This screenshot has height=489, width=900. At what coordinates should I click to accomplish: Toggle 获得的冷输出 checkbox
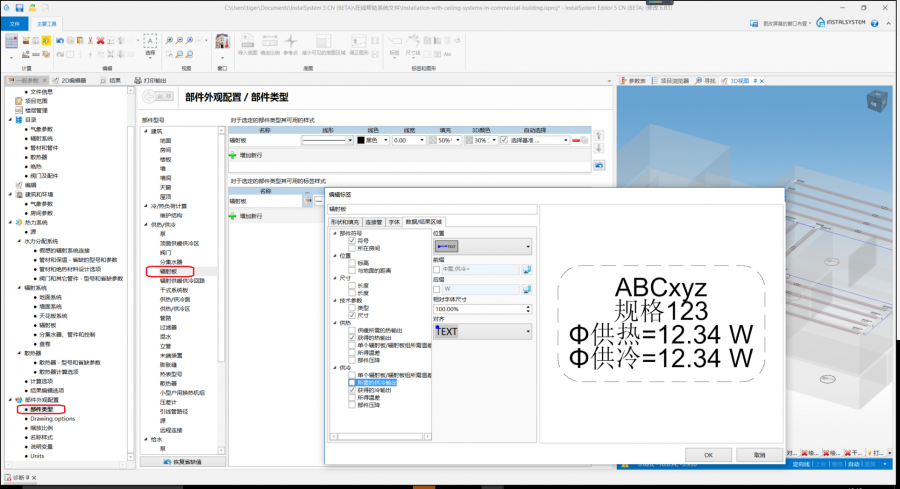[x=351, y=389]
